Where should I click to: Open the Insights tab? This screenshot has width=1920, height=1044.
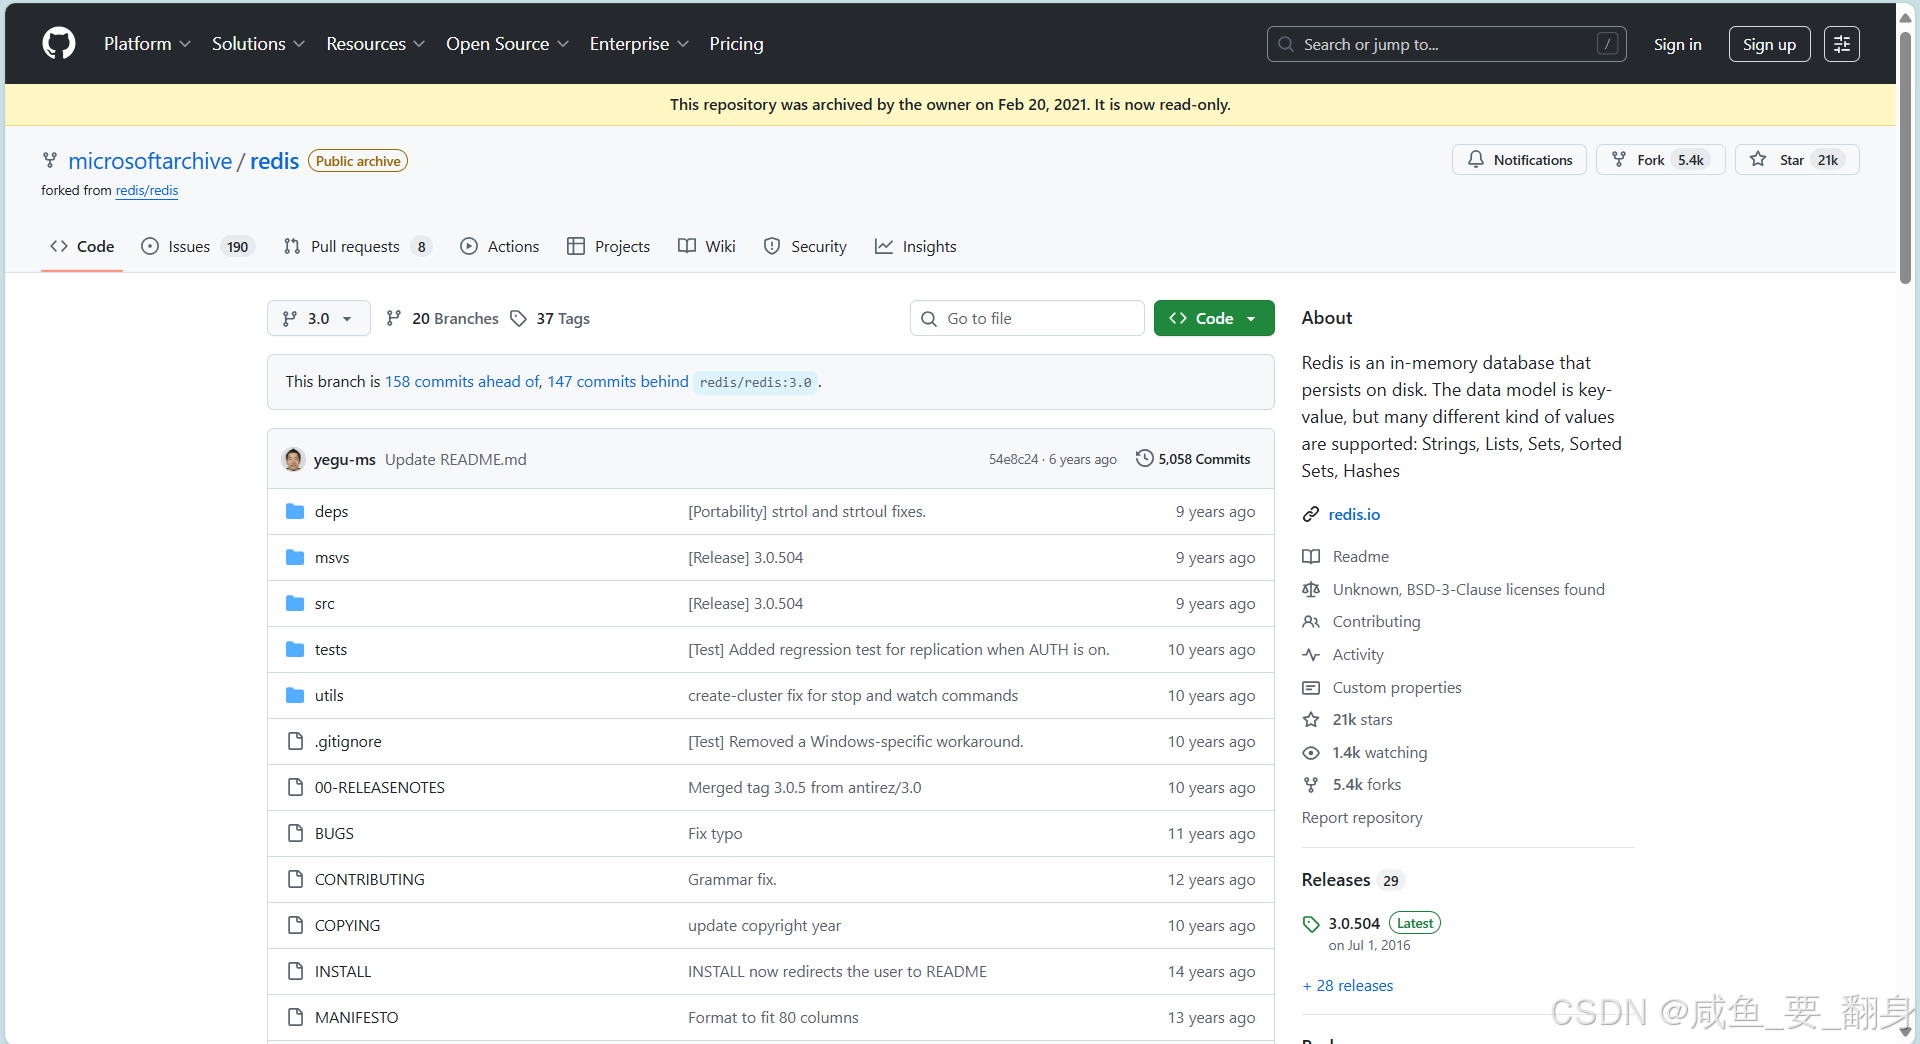(x=916, y=246)
